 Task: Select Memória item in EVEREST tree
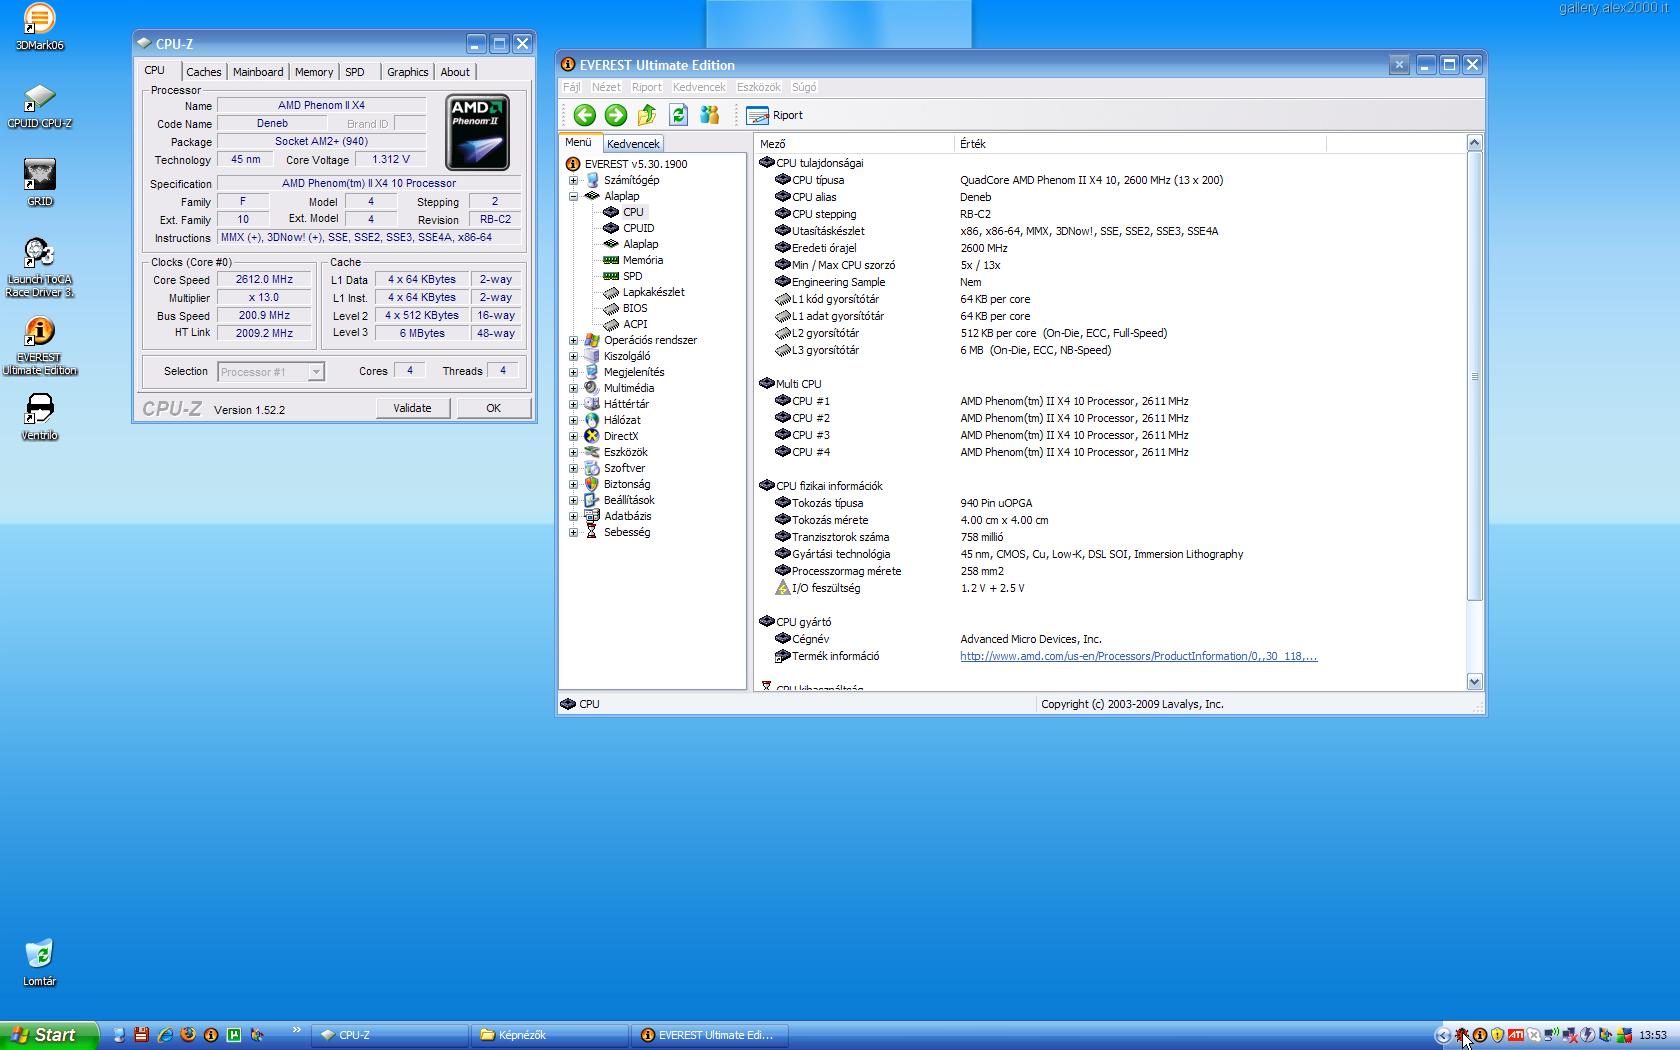tap(642, 260)
